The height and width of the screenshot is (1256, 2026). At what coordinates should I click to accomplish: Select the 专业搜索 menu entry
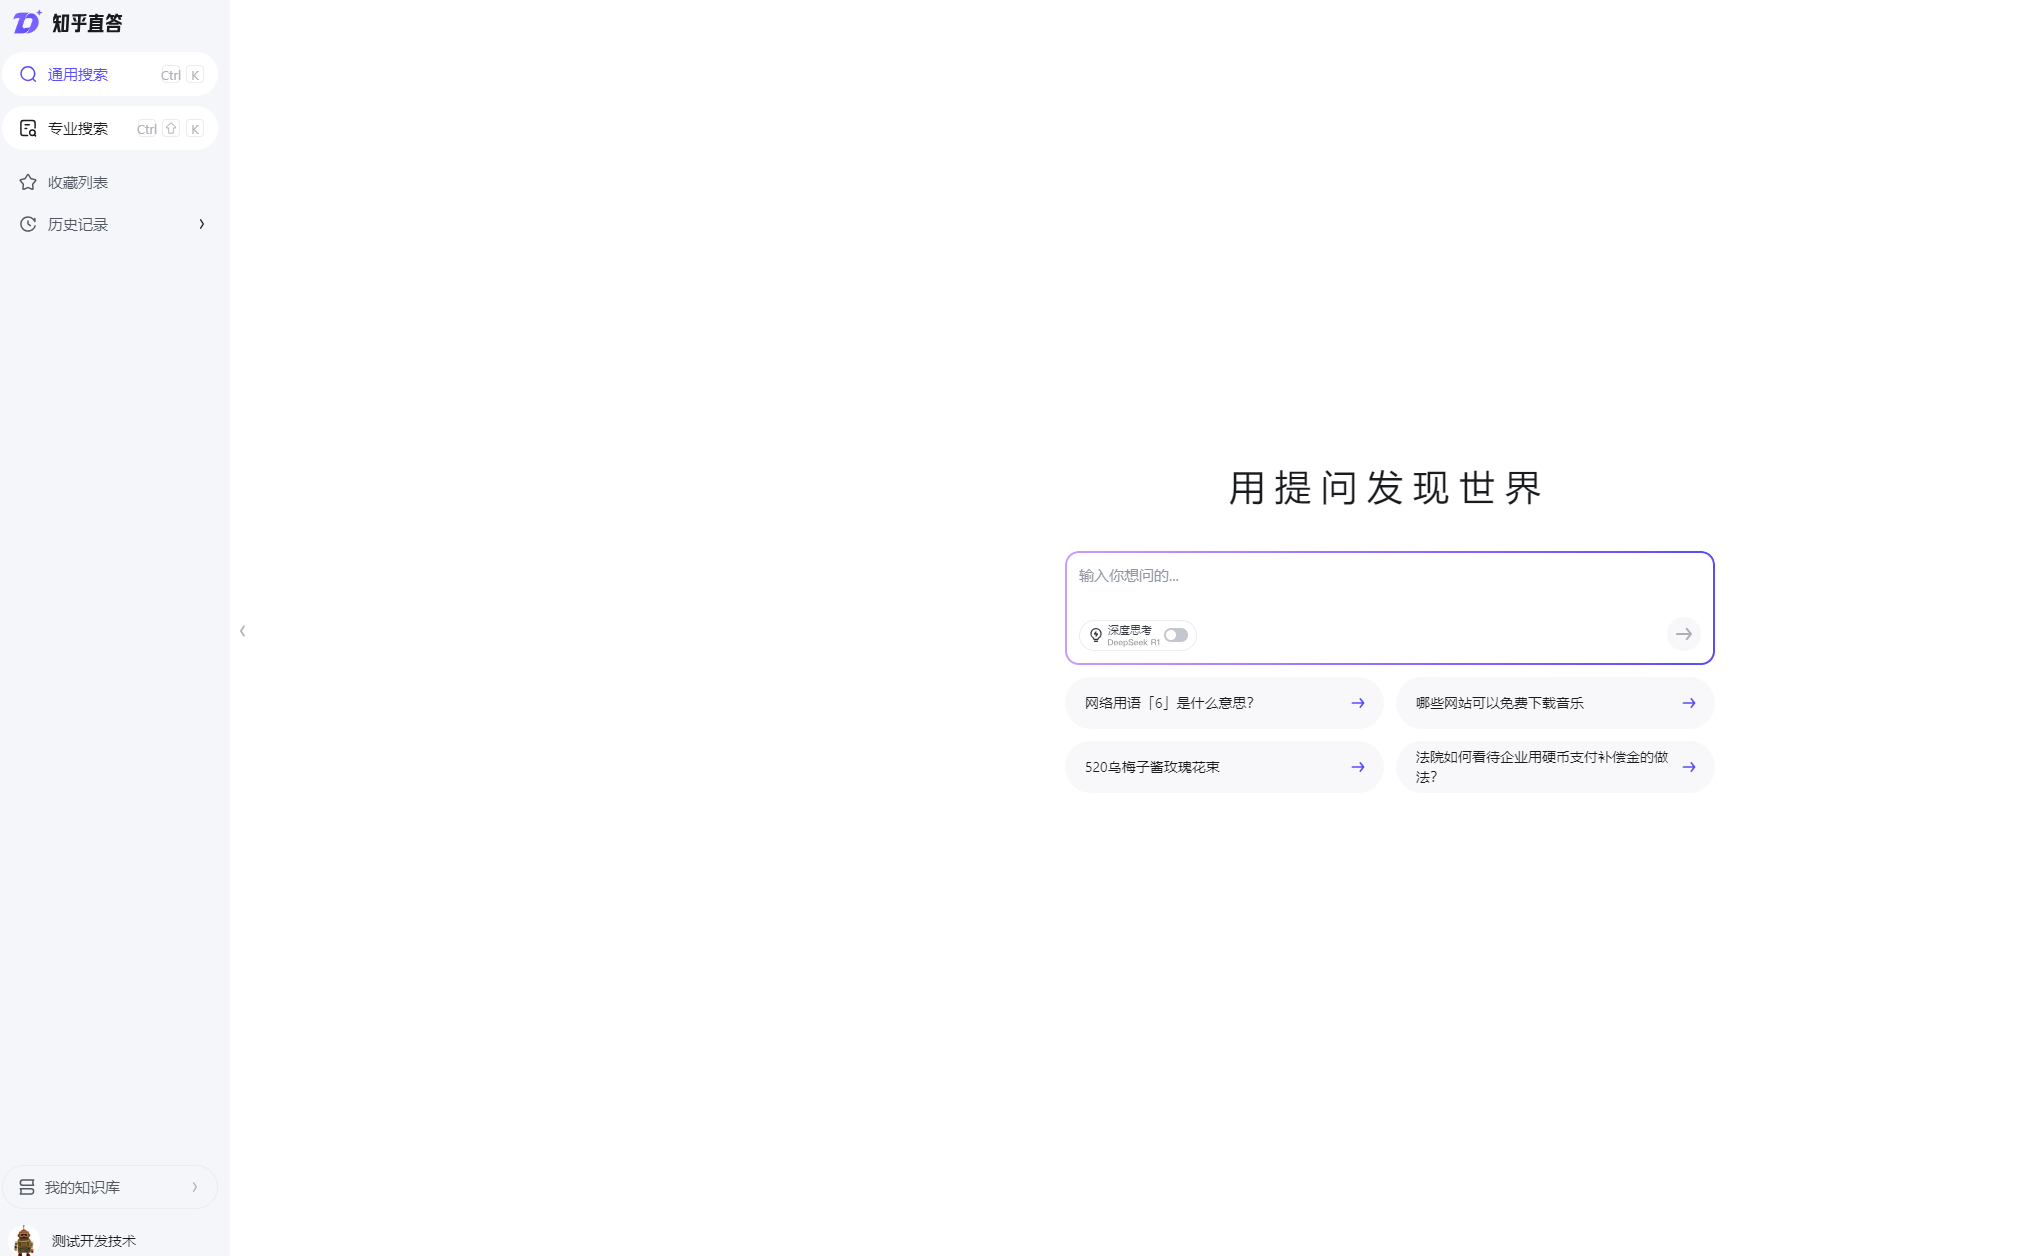78,128
